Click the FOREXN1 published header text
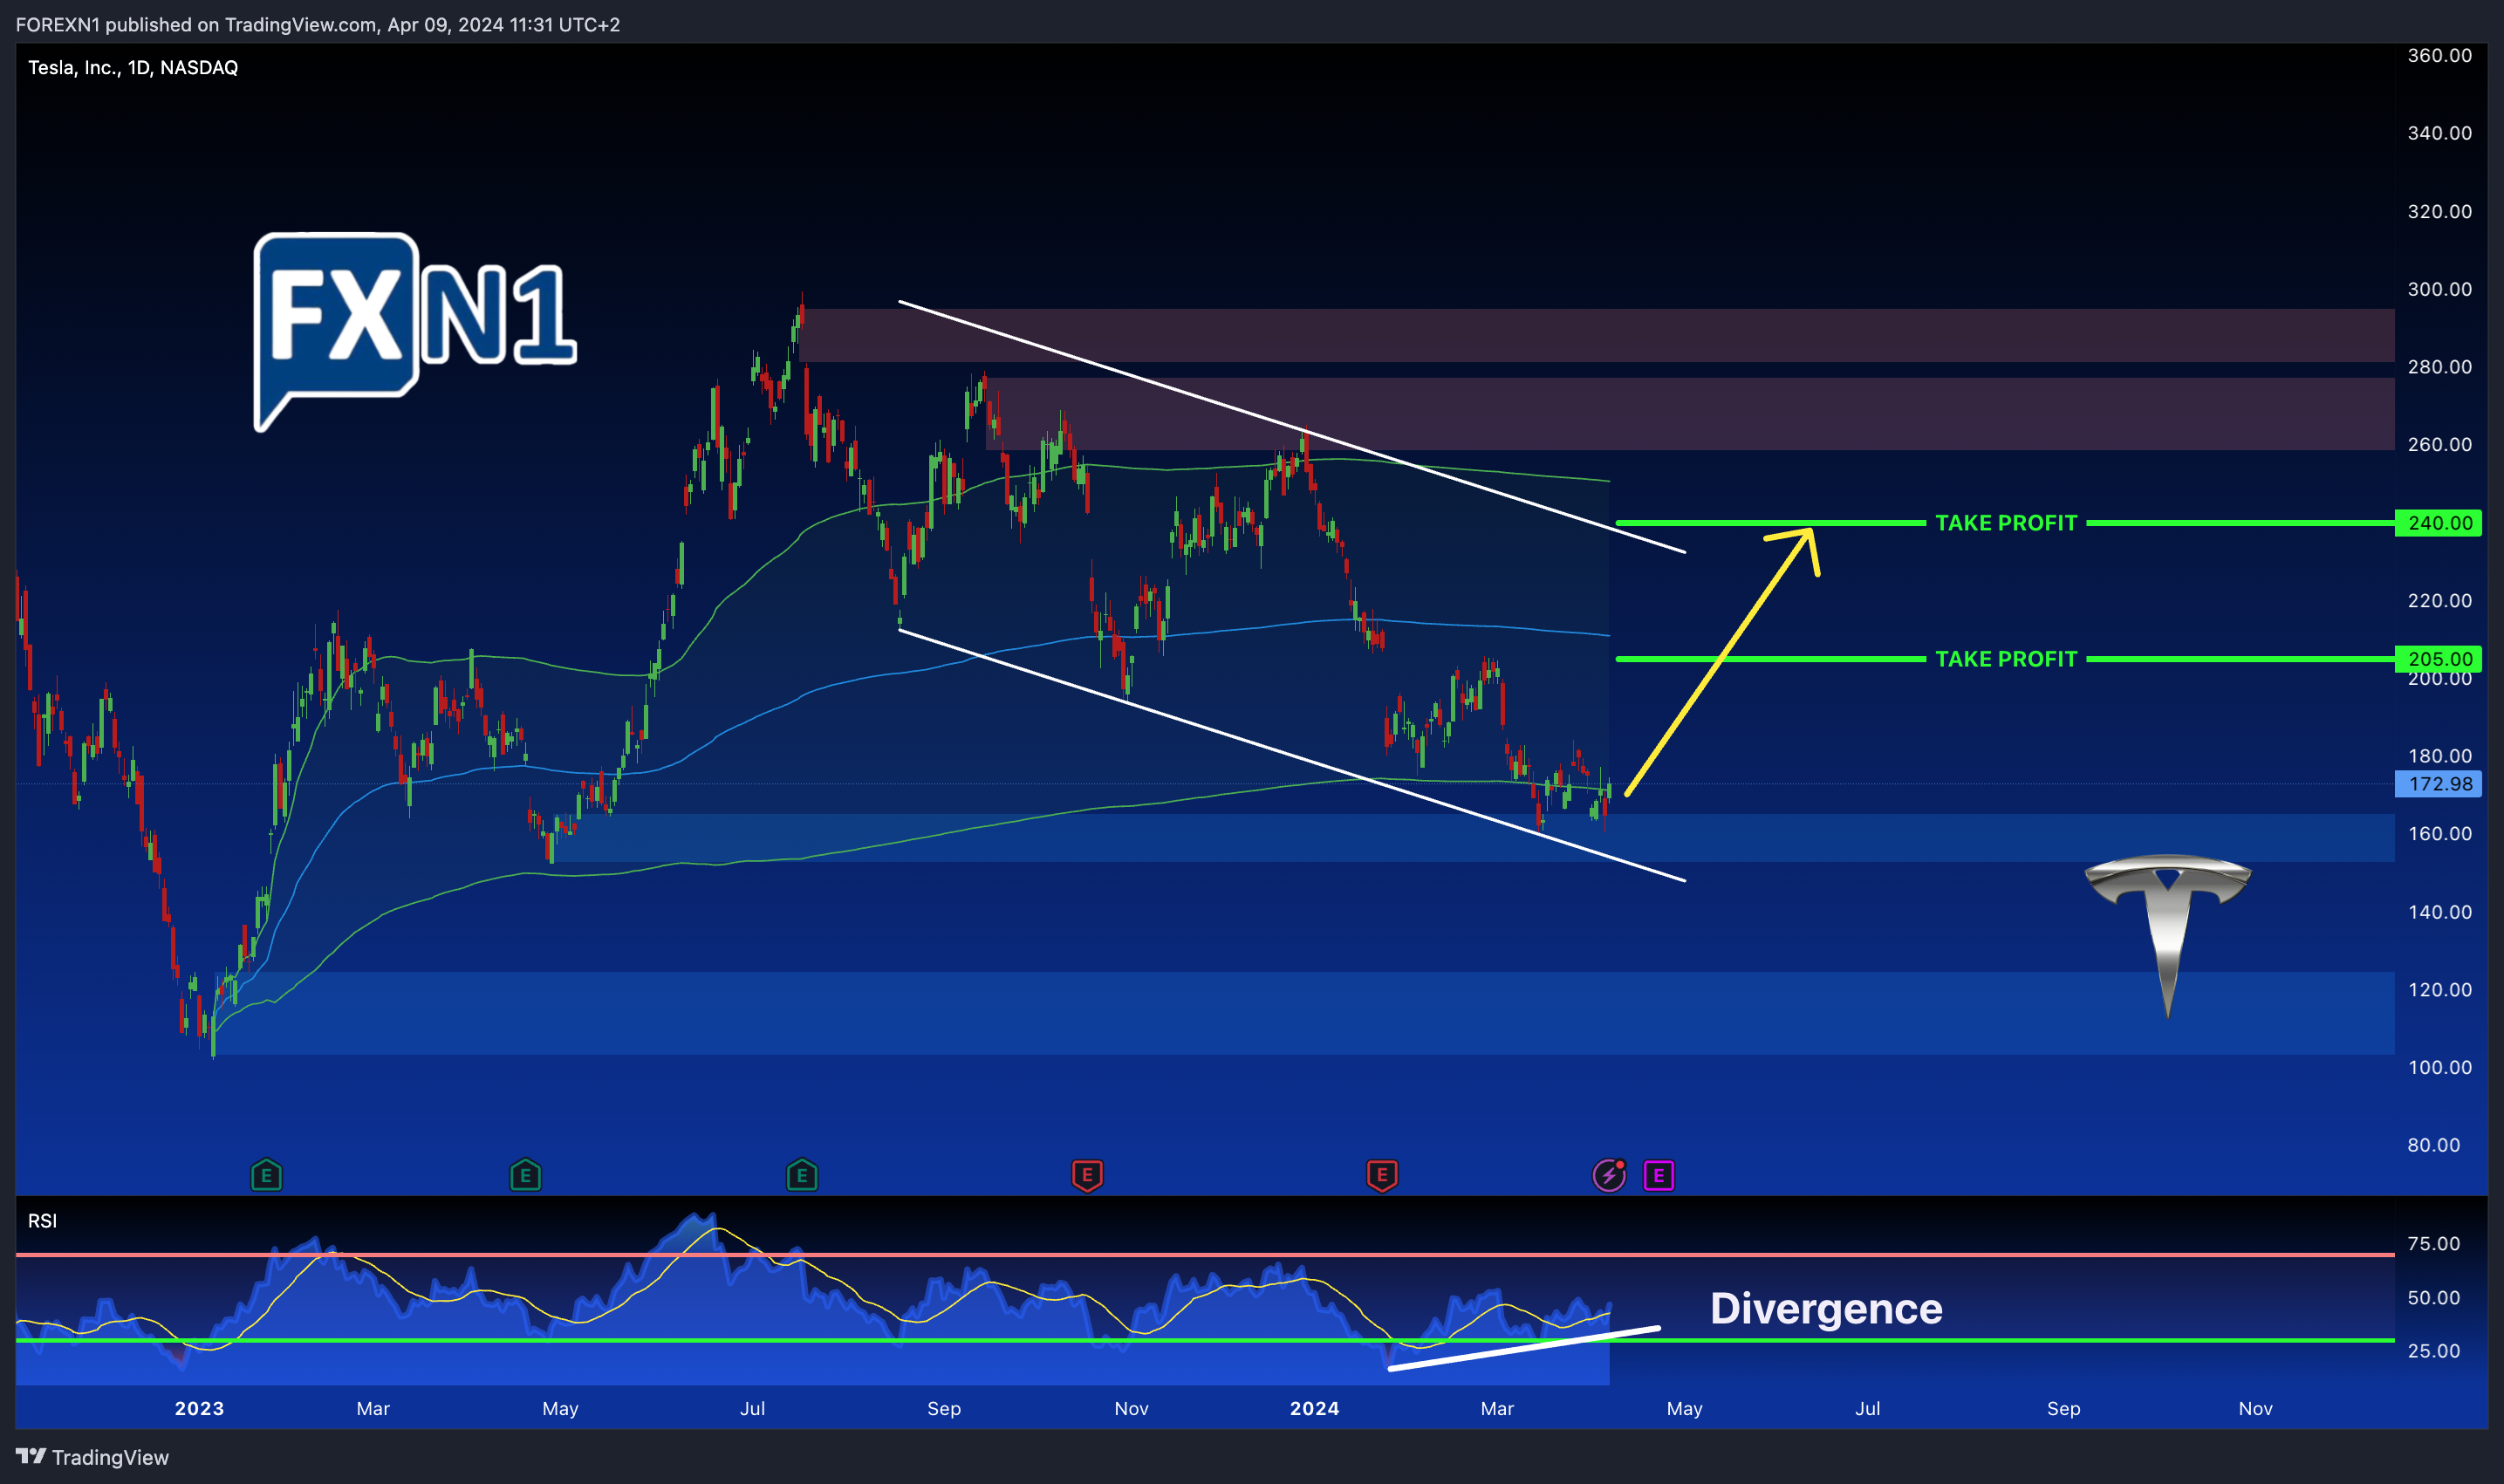The image size is (2504, 1484). tap(317, 24)
